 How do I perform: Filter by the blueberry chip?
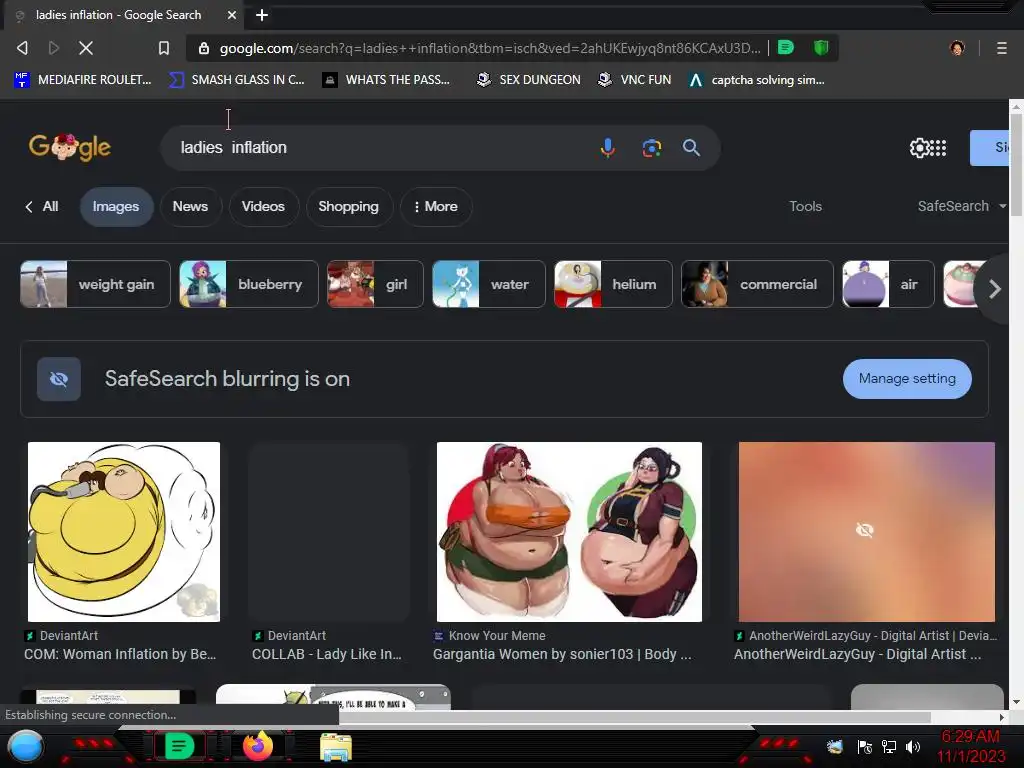point(249,284)
